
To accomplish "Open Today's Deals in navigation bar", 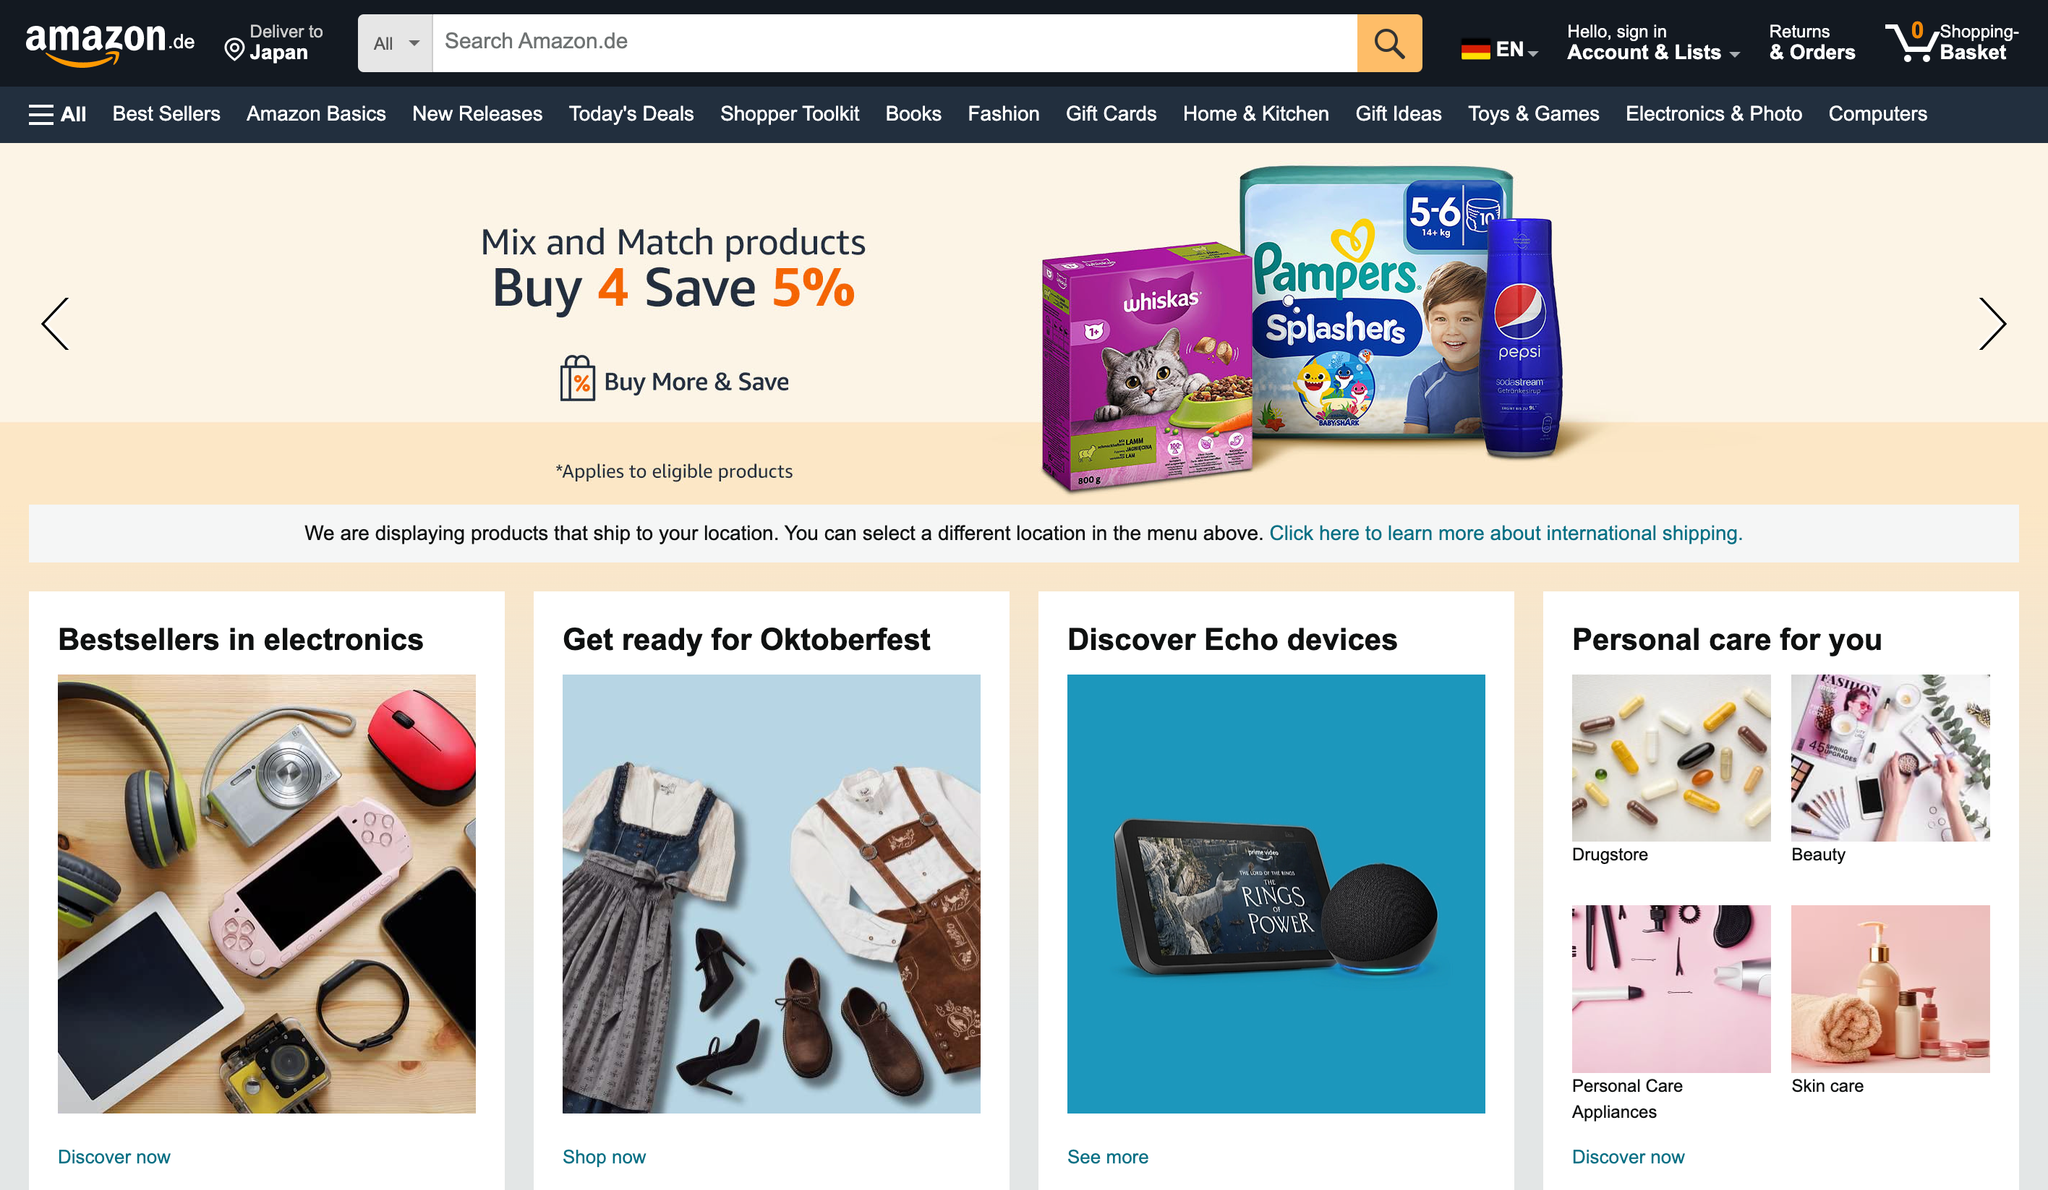I will [x=631, y=114].
